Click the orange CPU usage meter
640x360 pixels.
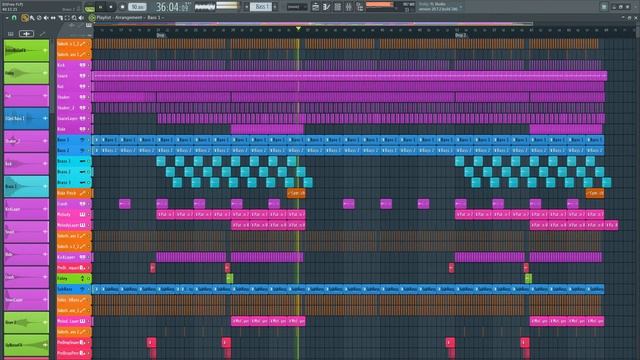click(x=380, y=4)
